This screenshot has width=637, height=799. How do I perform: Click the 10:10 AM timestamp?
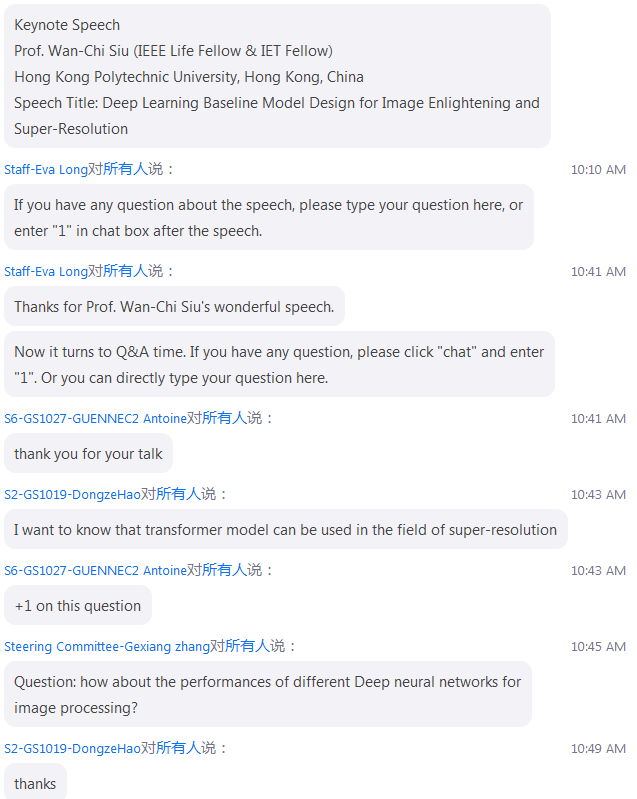(598, 170)
